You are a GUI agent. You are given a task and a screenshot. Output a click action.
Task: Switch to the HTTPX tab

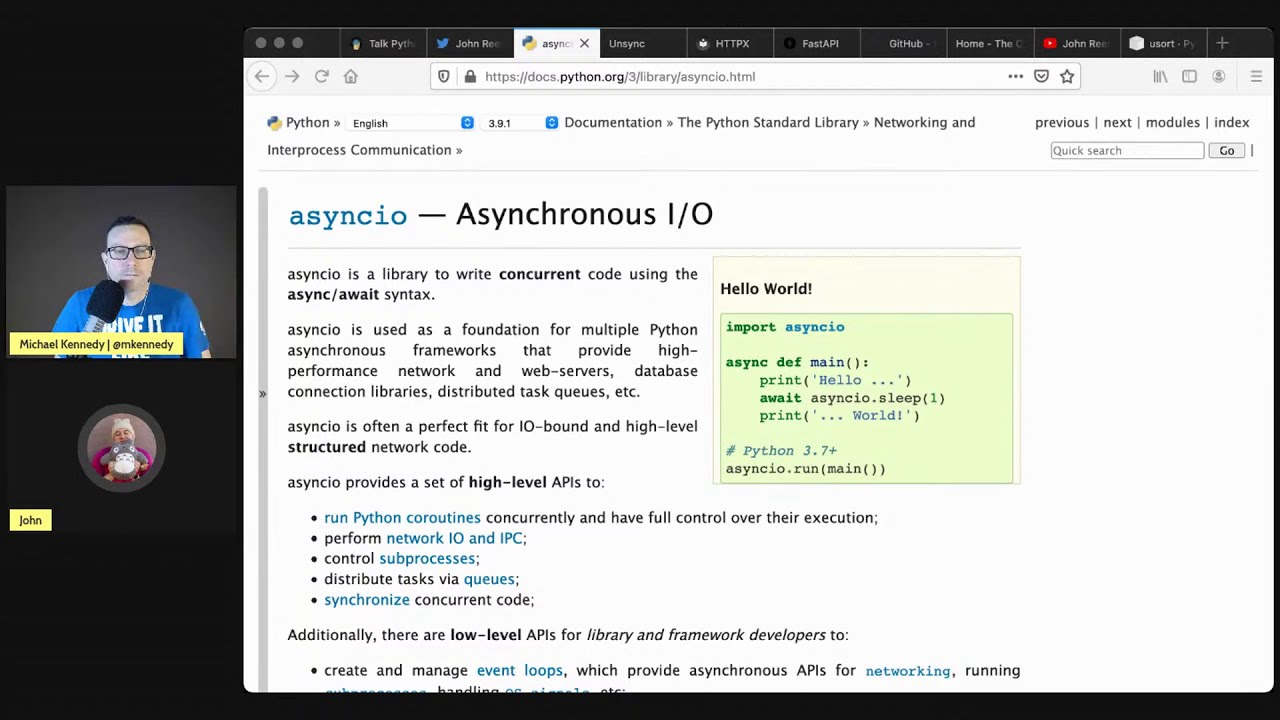coord(731,43)
